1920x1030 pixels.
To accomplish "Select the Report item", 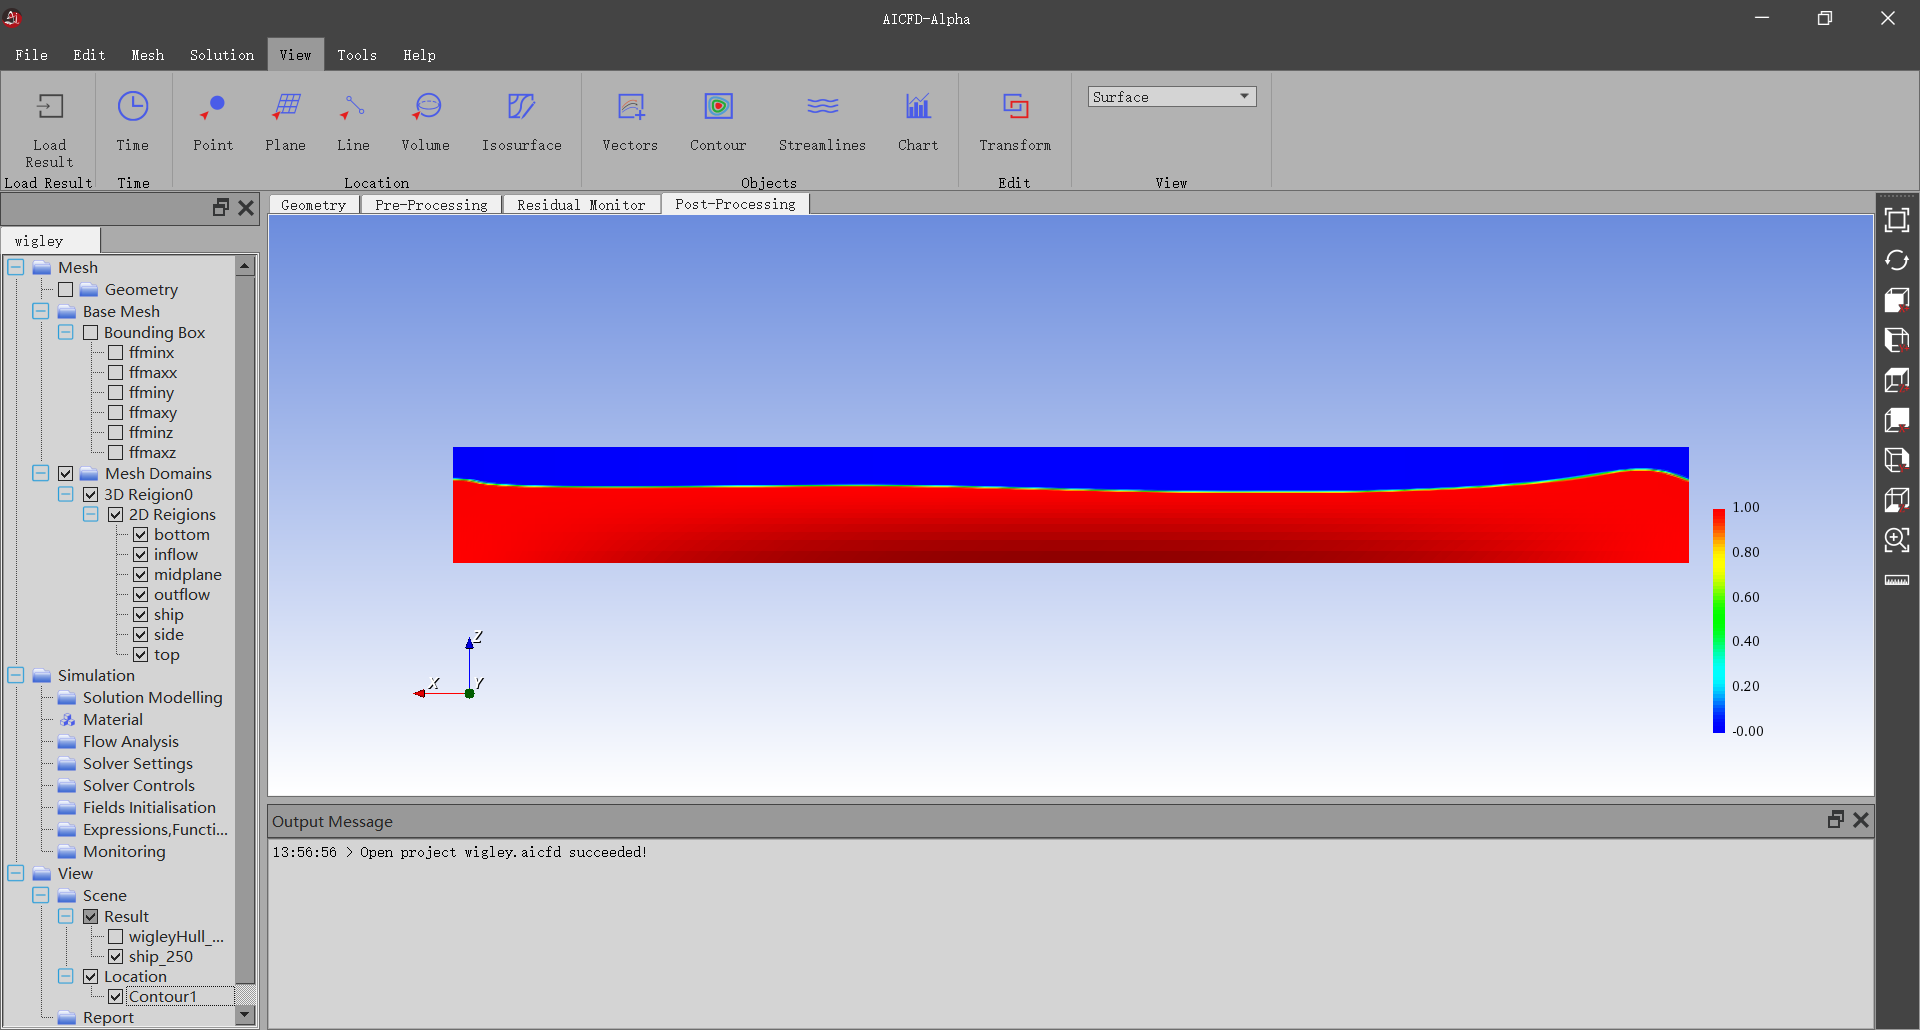I will [x=108, y=1017].
